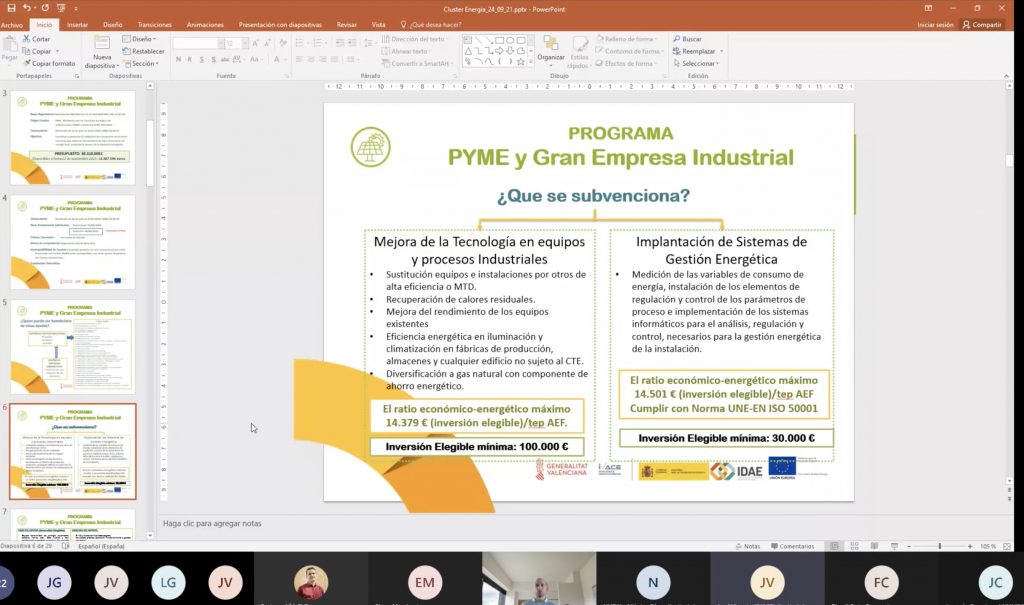Toggle the Notas pane in the status bar

pyautogui.click(x=748, y=546)
